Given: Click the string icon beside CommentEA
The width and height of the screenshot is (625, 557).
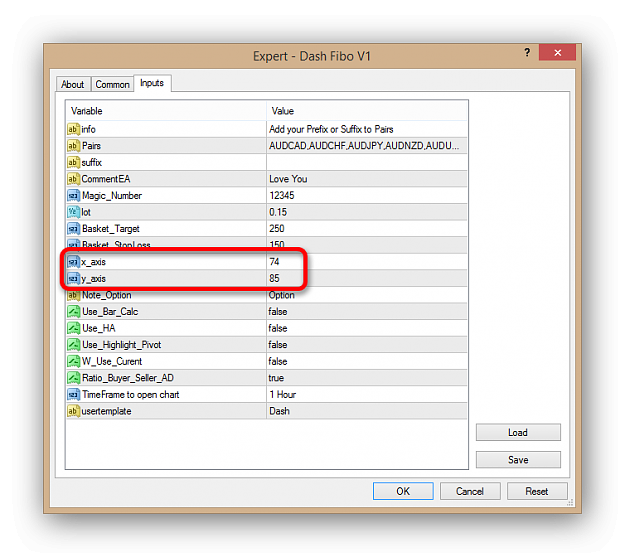Looking at the screenshot, I should coord(73,179).
